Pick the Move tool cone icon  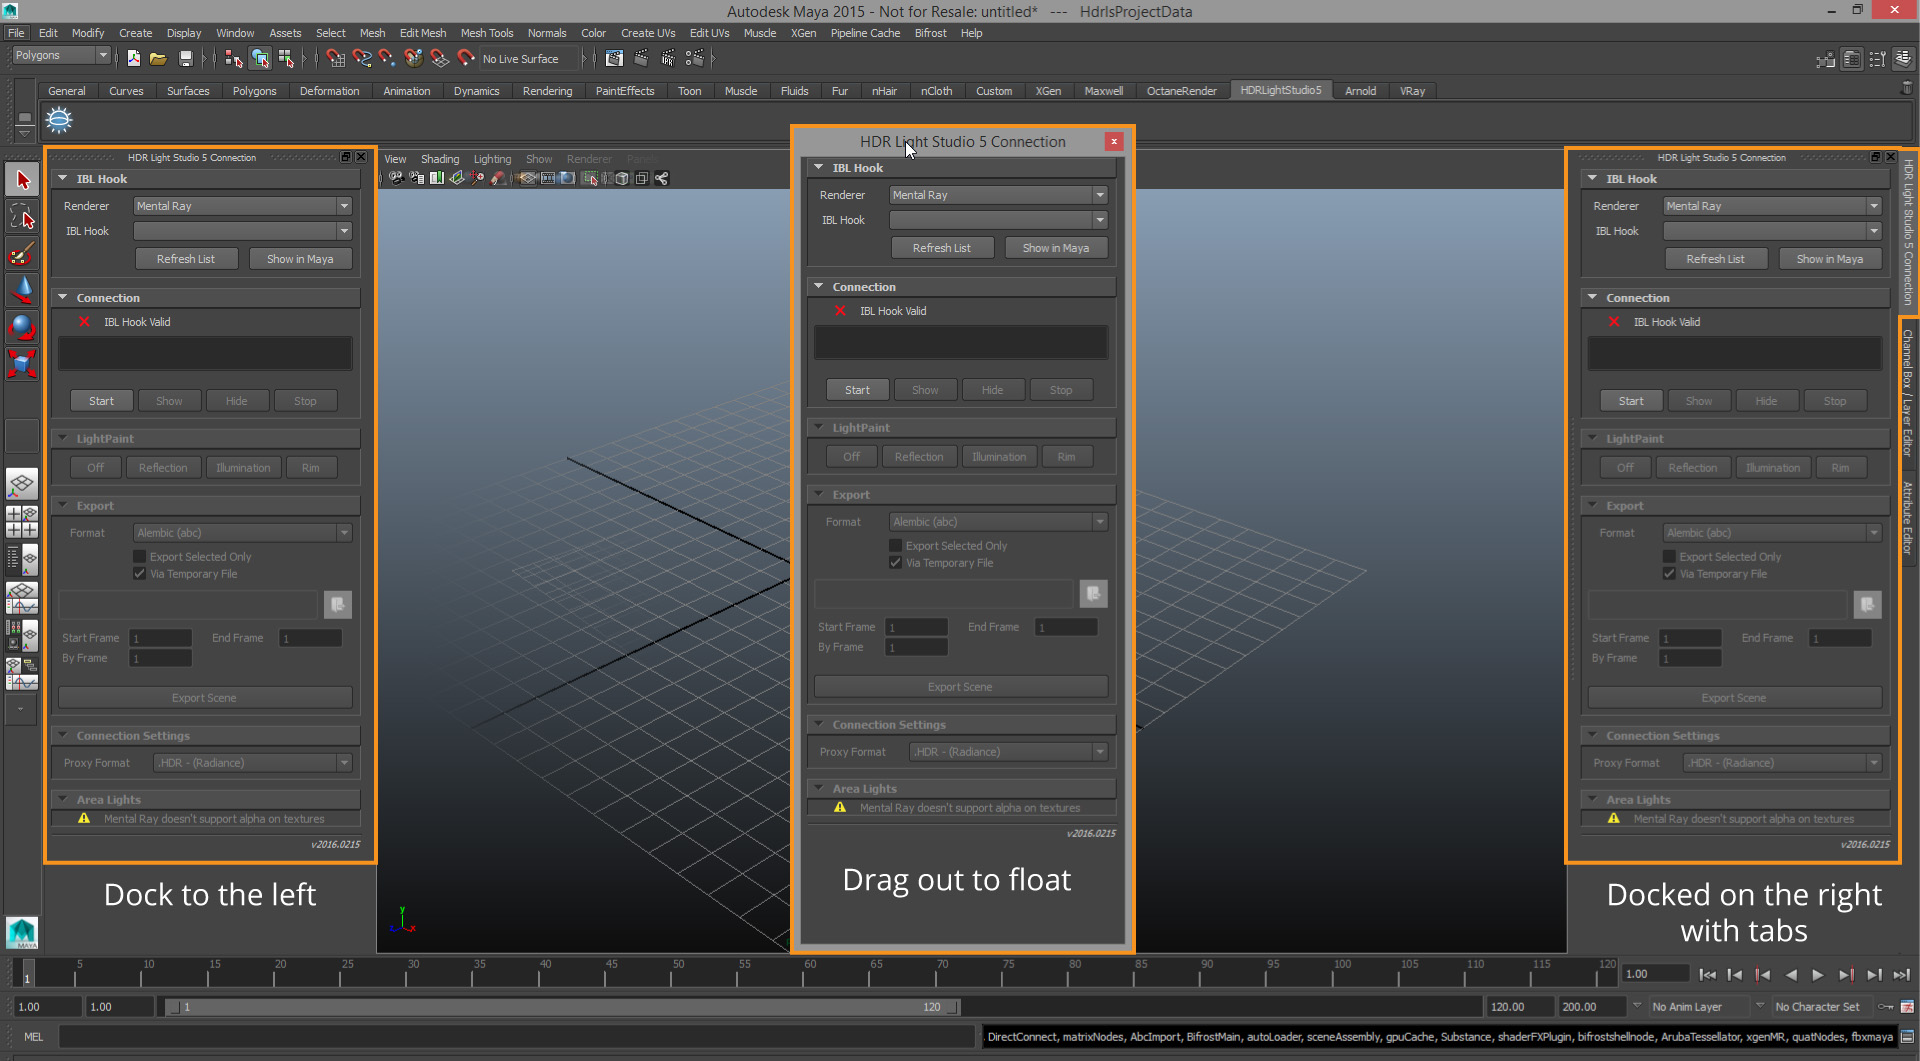tap(22, 290)
